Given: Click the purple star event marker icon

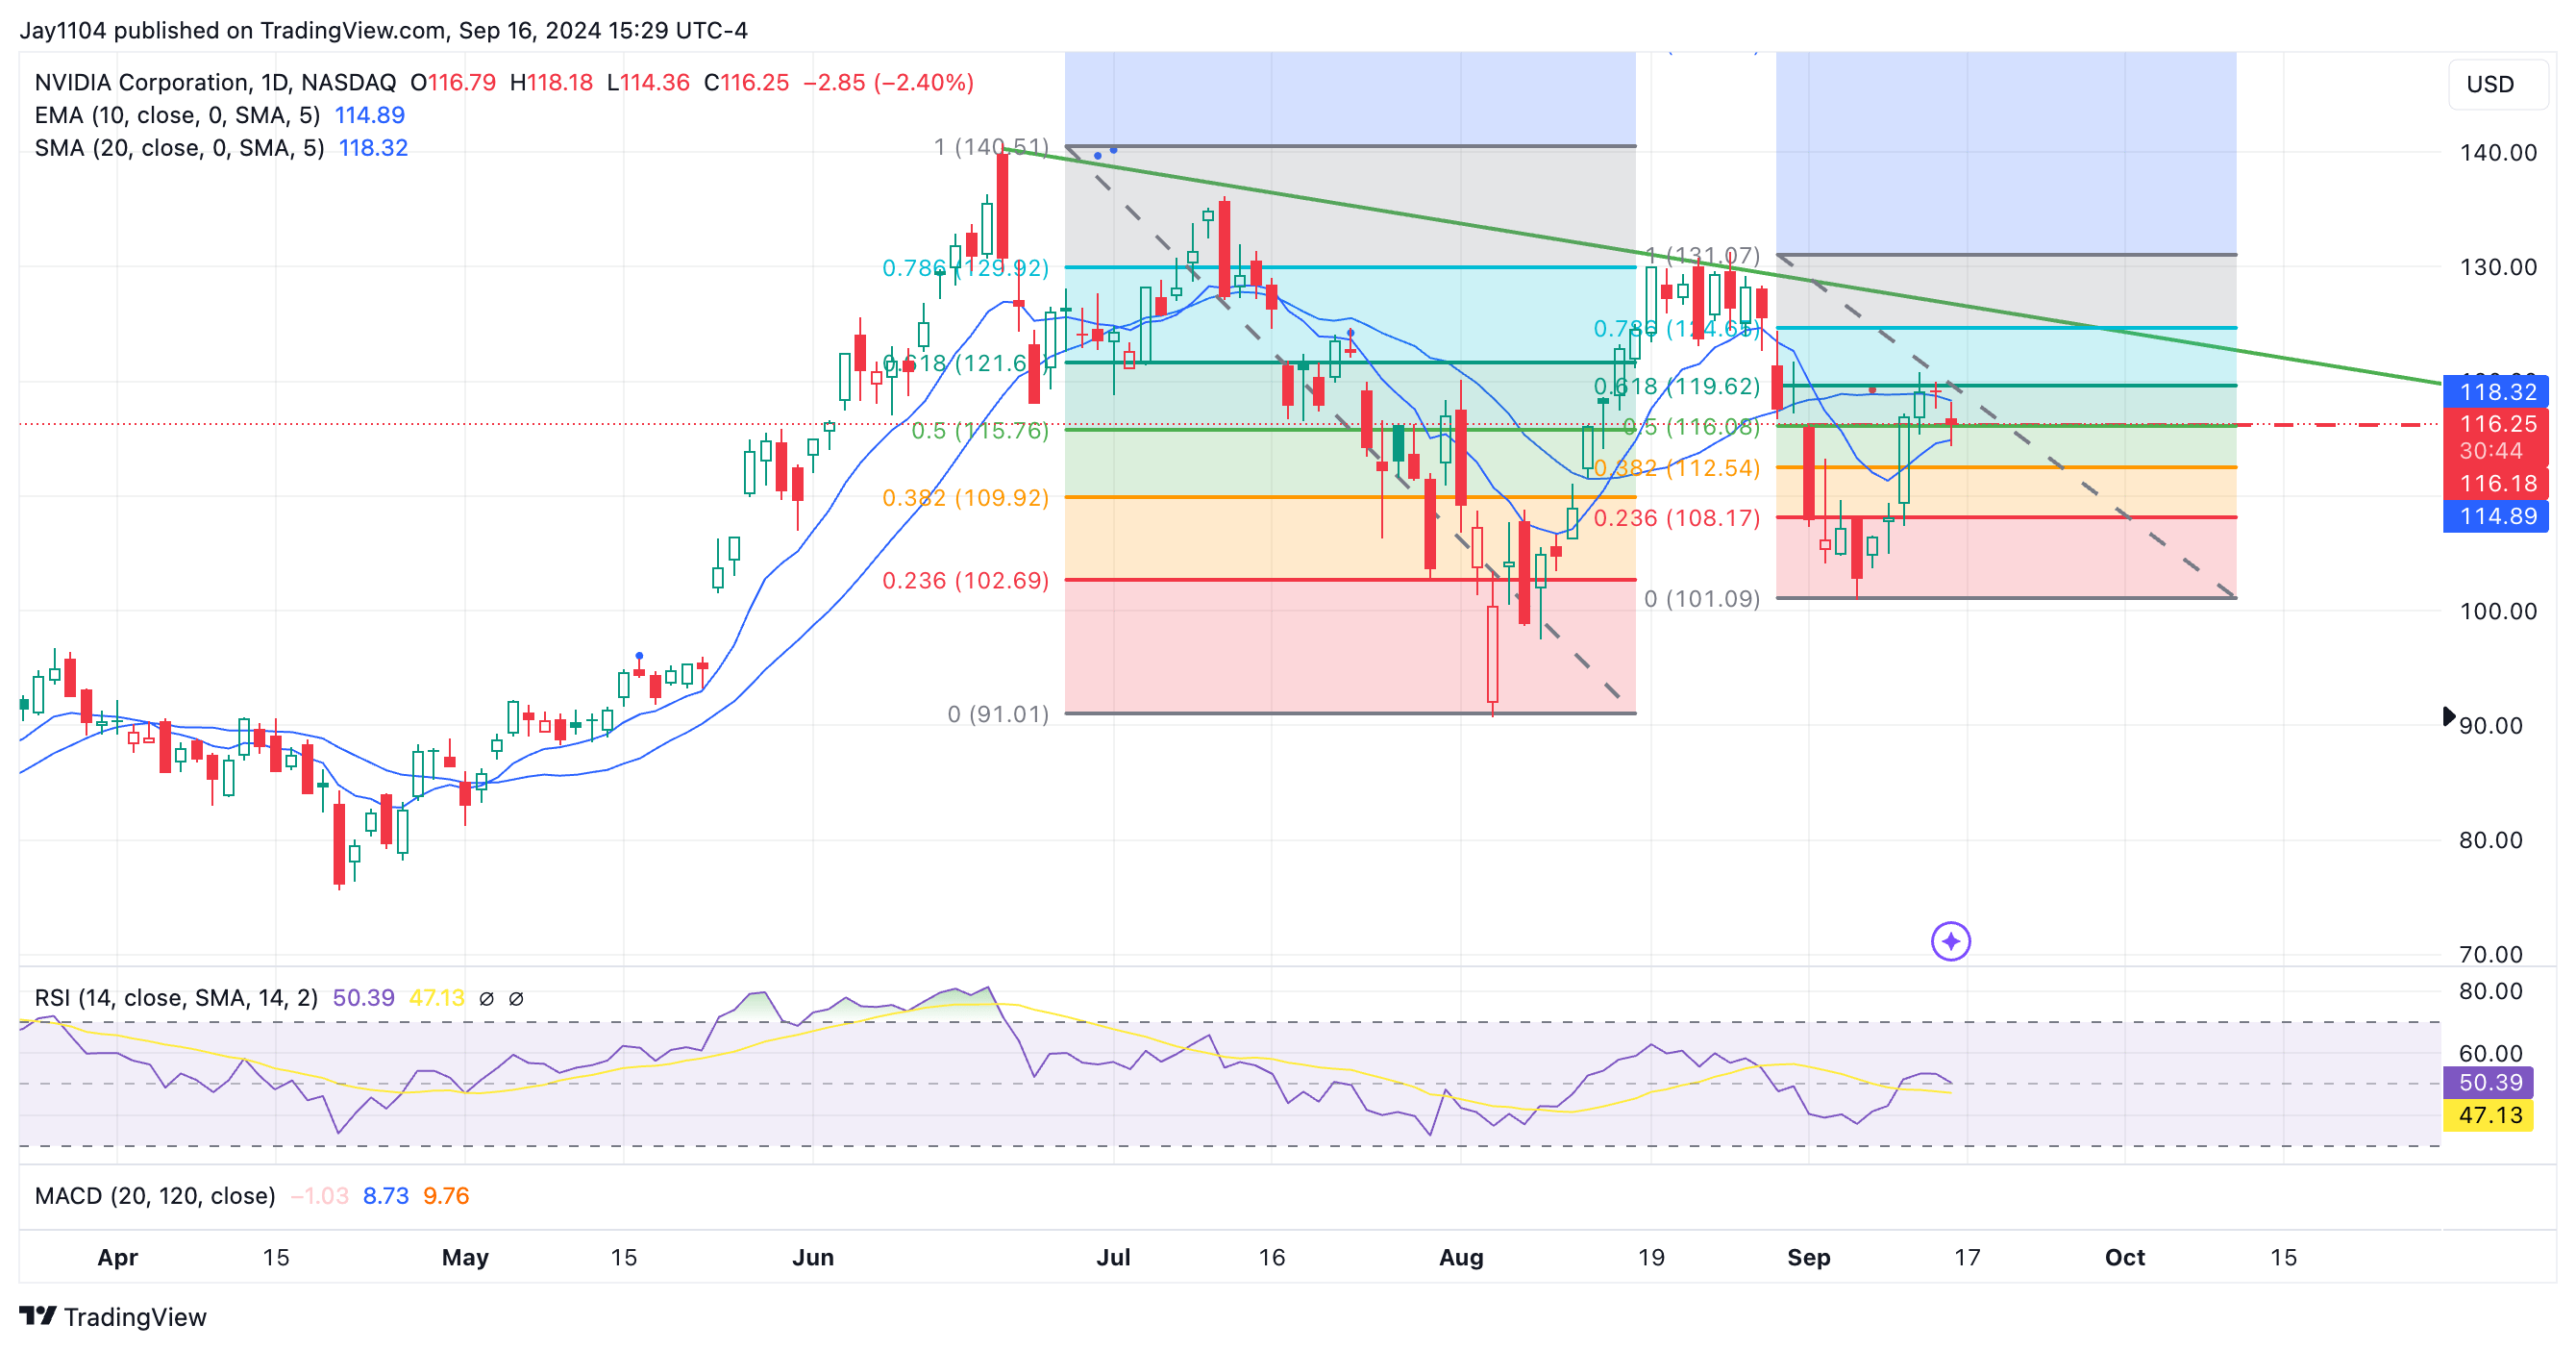Looking at the screenshot, I should pyautogui.click(x=1950, y=941).
